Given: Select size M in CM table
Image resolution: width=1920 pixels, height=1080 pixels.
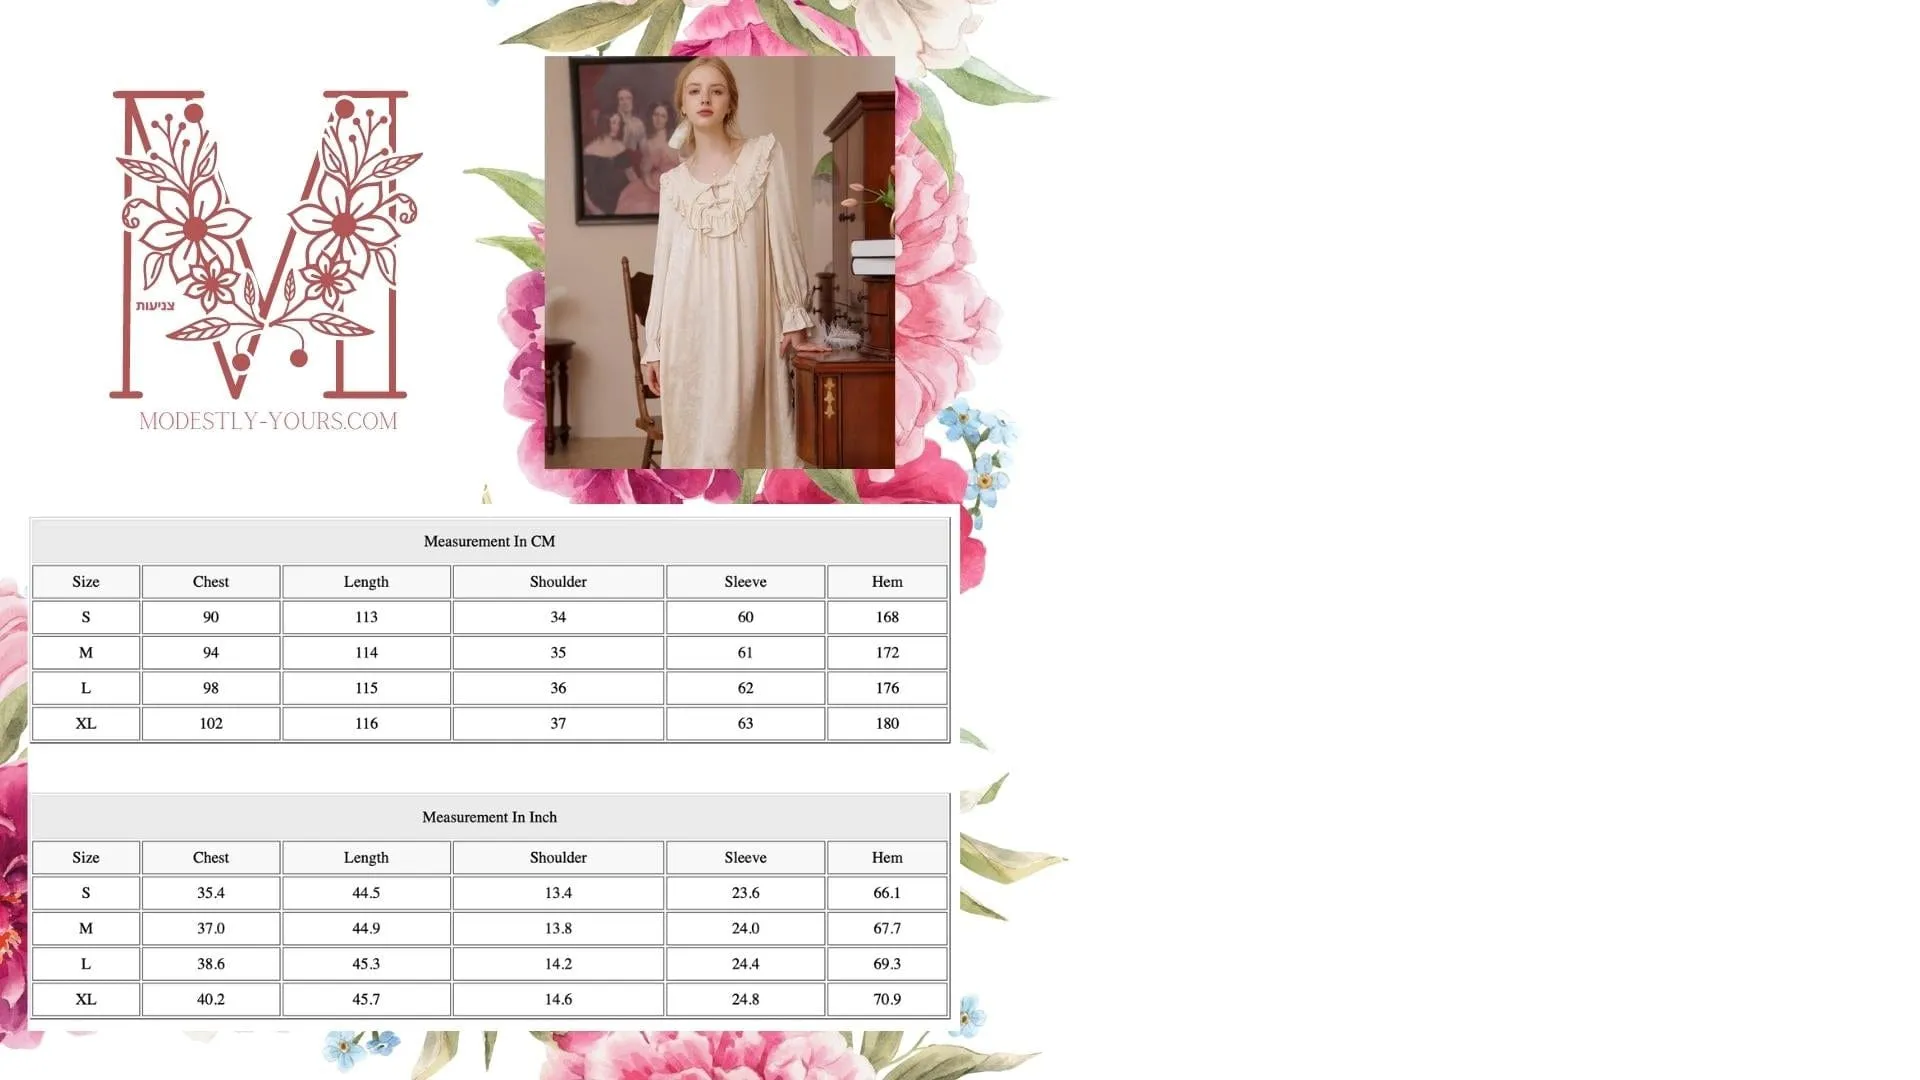Looking at the screenshot, I should [x=86, y=653].
